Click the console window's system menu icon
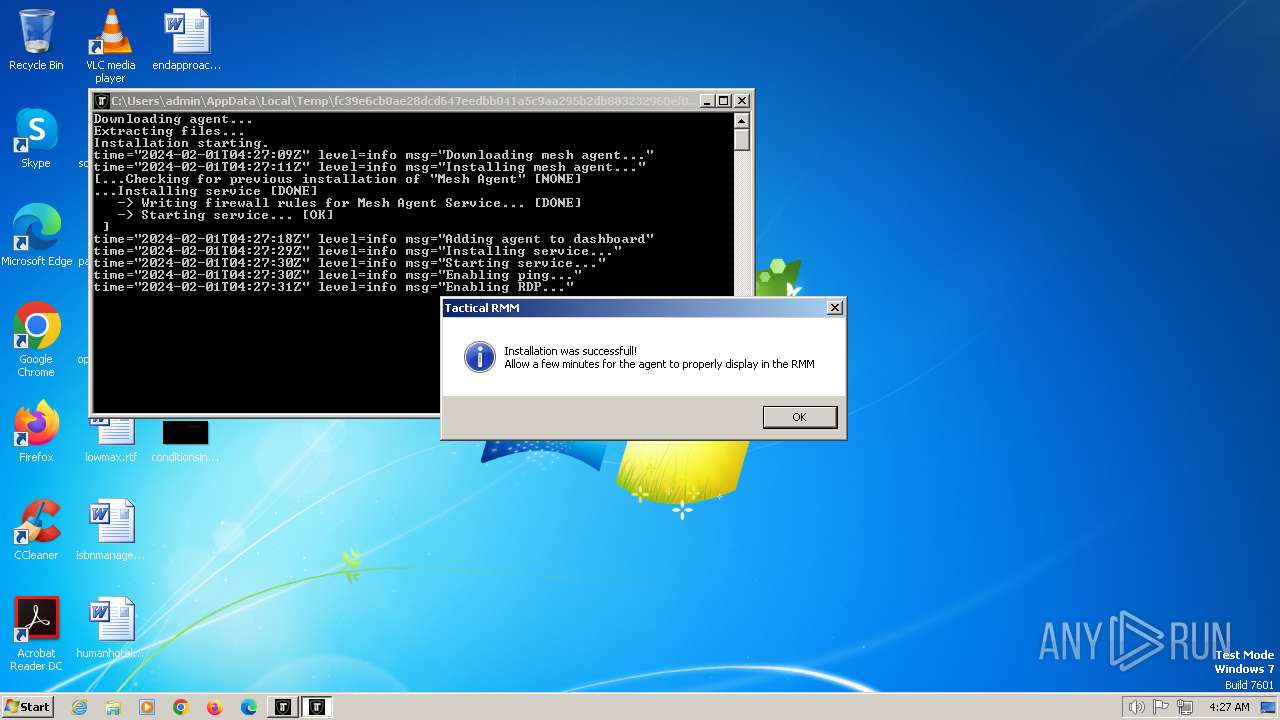 [x=101, y=101]
